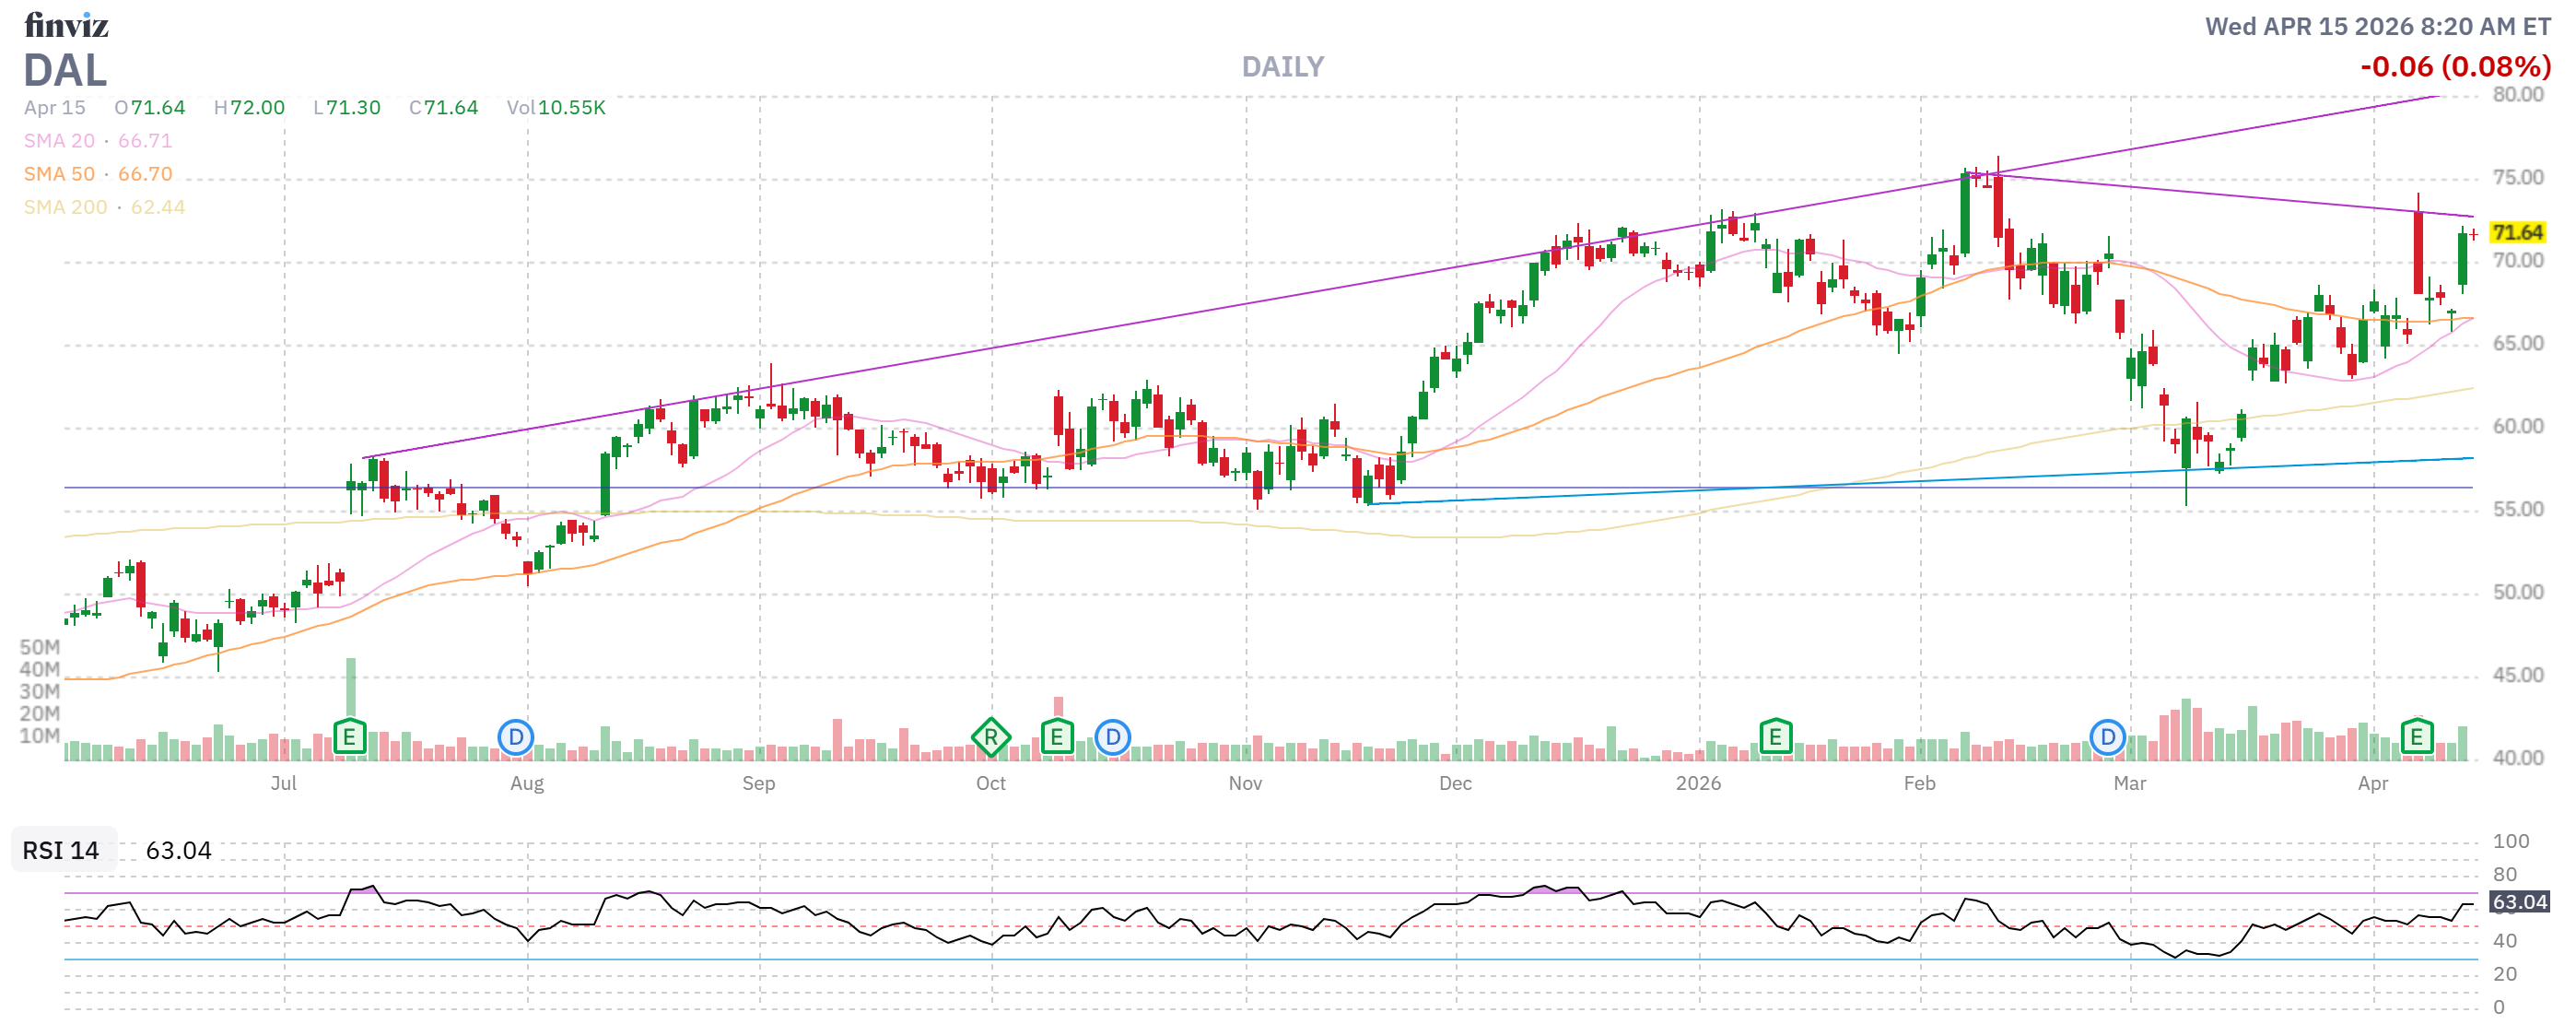Click the dividend D marker in mid-October
2576x1036 pixels.
[x=1112, y=738]
